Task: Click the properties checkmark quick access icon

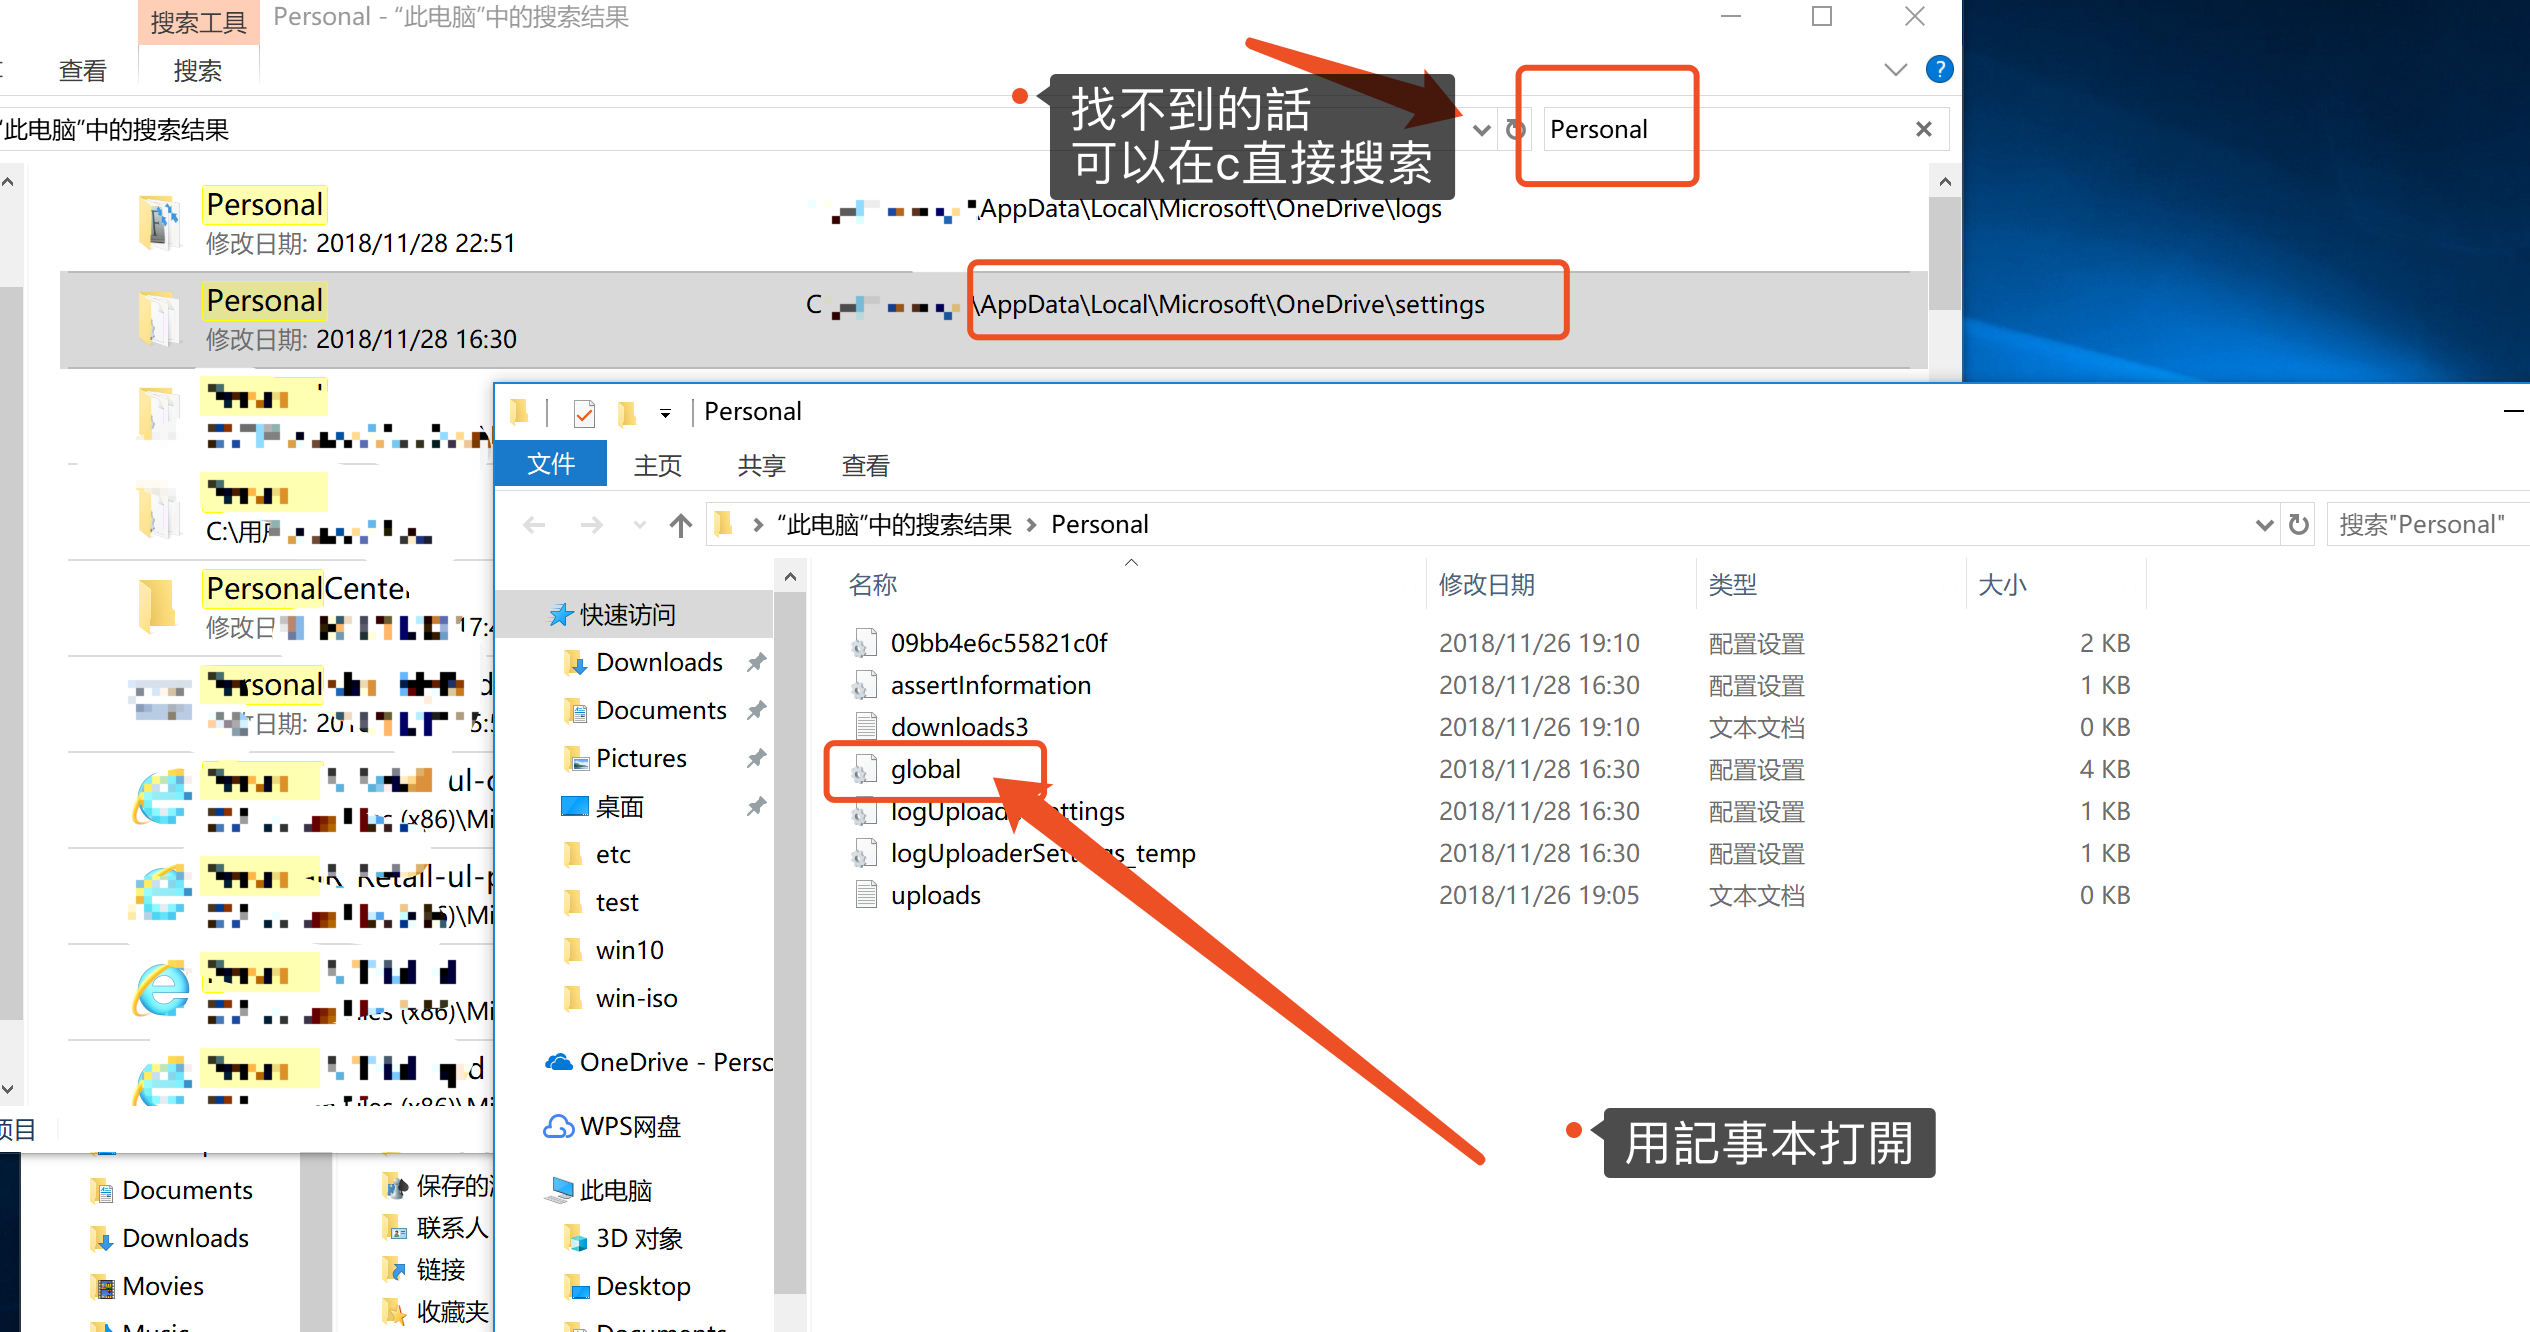Action: (x=584, y=412)
